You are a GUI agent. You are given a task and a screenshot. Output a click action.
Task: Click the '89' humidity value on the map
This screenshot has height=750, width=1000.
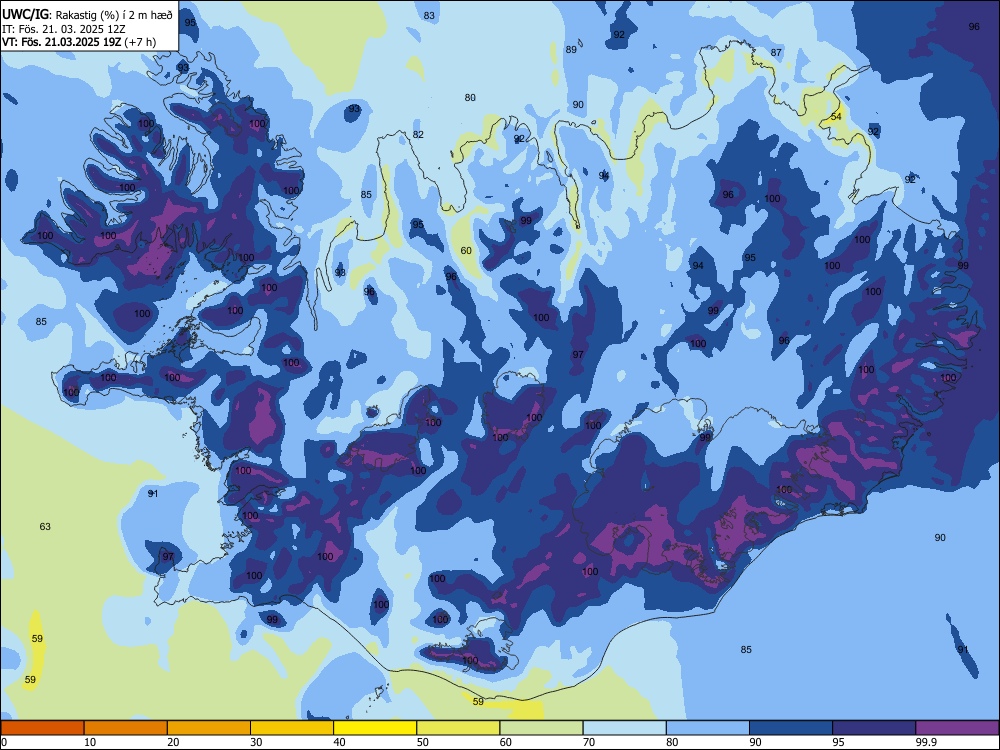pos(571,50)
